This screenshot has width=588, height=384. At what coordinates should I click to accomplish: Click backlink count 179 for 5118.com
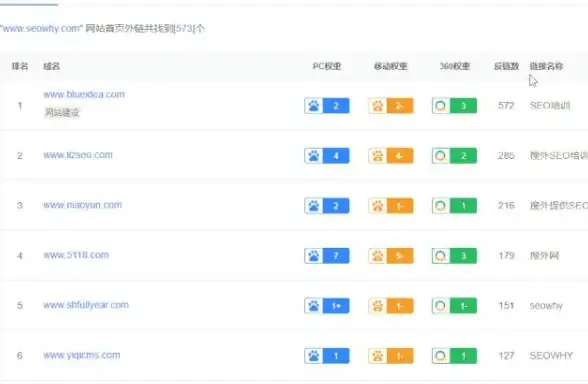[x=506, y=256]
